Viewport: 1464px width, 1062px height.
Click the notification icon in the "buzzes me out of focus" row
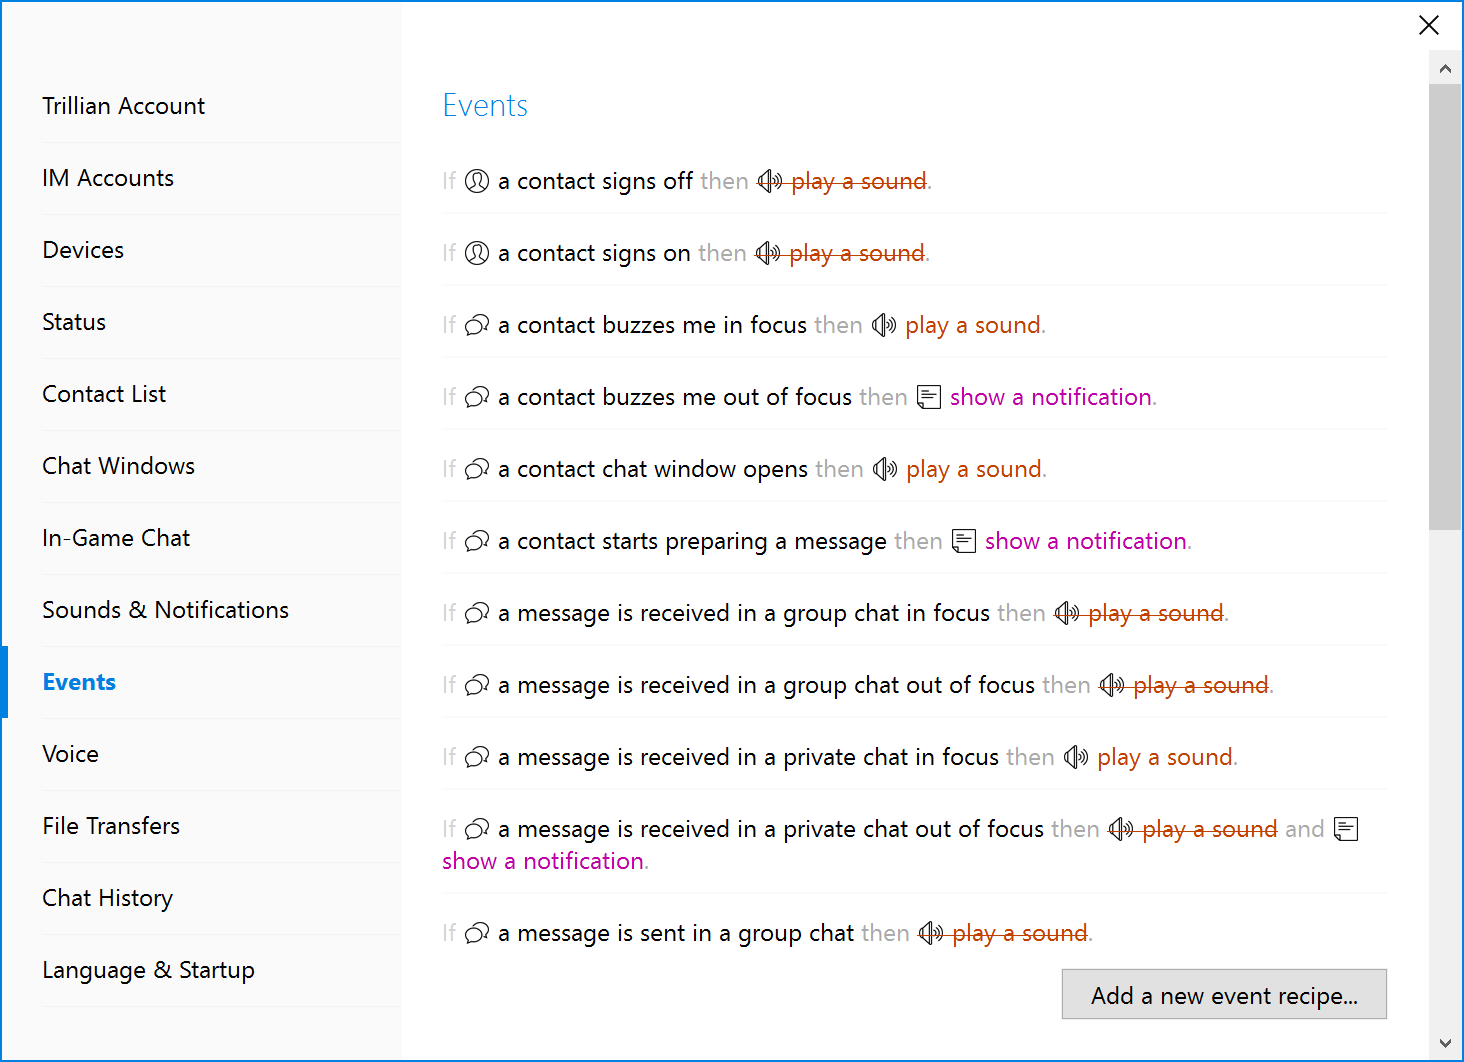pos(929,397)
